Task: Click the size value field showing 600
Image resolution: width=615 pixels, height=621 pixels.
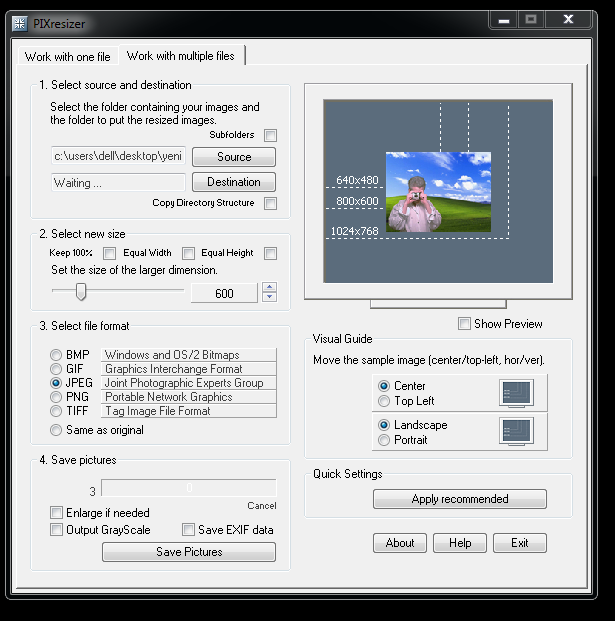Action: pos(223,293)
